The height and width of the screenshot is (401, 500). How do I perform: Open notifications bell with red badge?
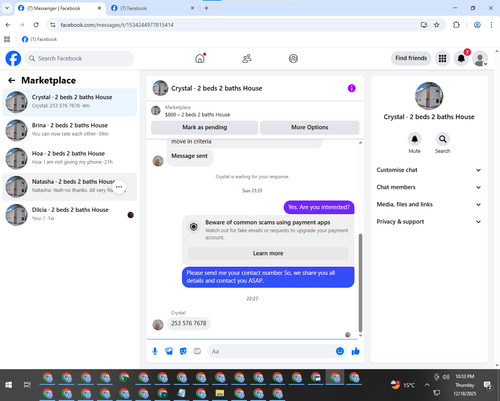(x=461, y=58)
